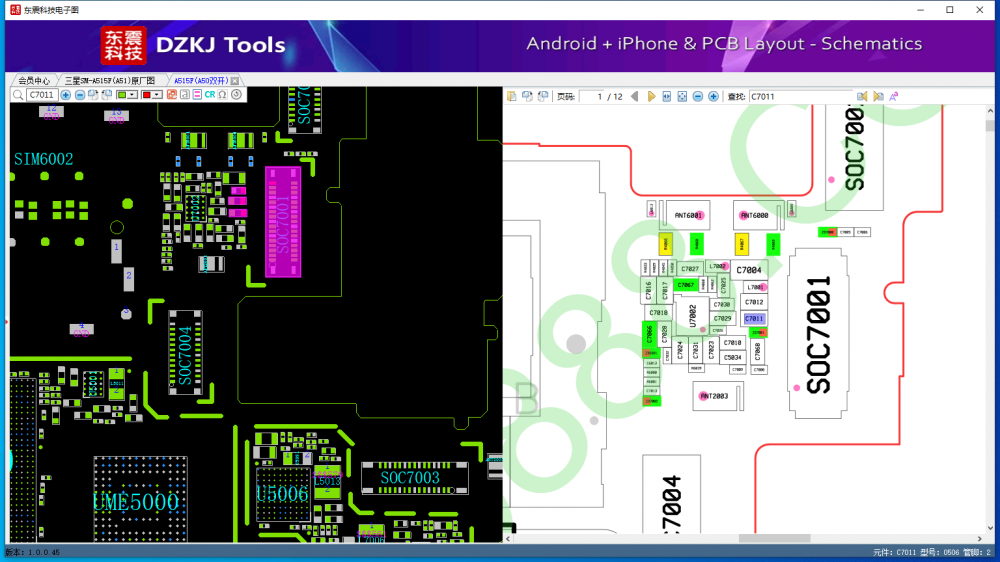Close the A515F(A50双开) tab
Viewport: 1000px width, 562px height.
(234, 80)
